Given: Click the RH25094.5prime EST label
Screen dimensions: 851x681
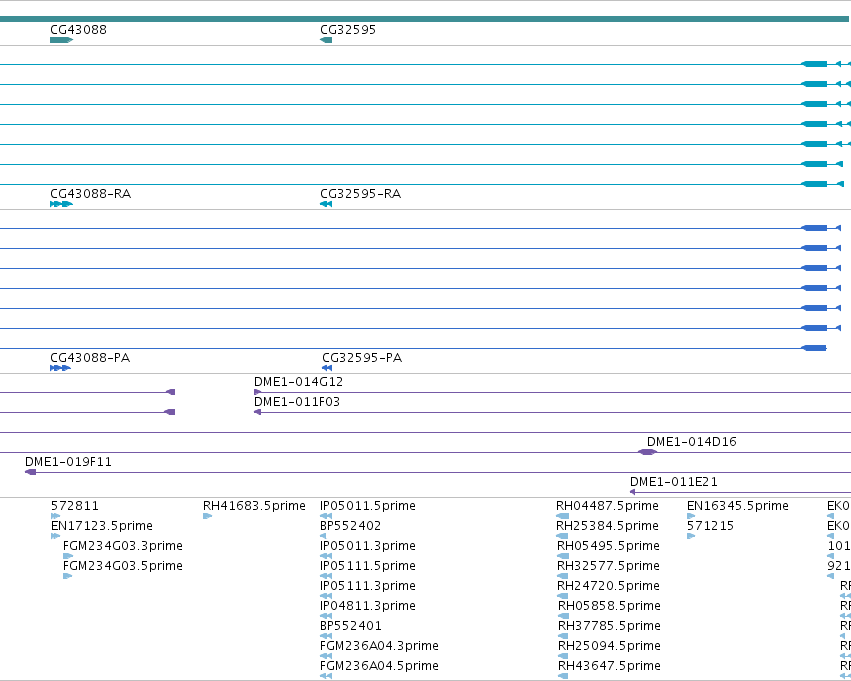Looking at the screenshot, I should [x=609, y=646].
